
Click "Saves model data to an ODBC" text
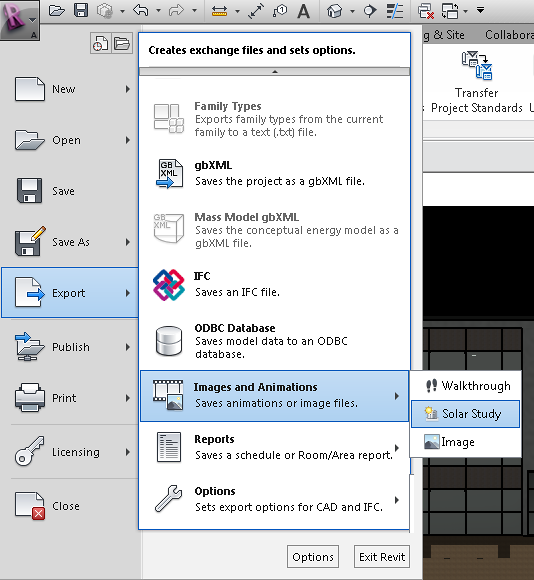pyautogui.click(x=271, y=341)
